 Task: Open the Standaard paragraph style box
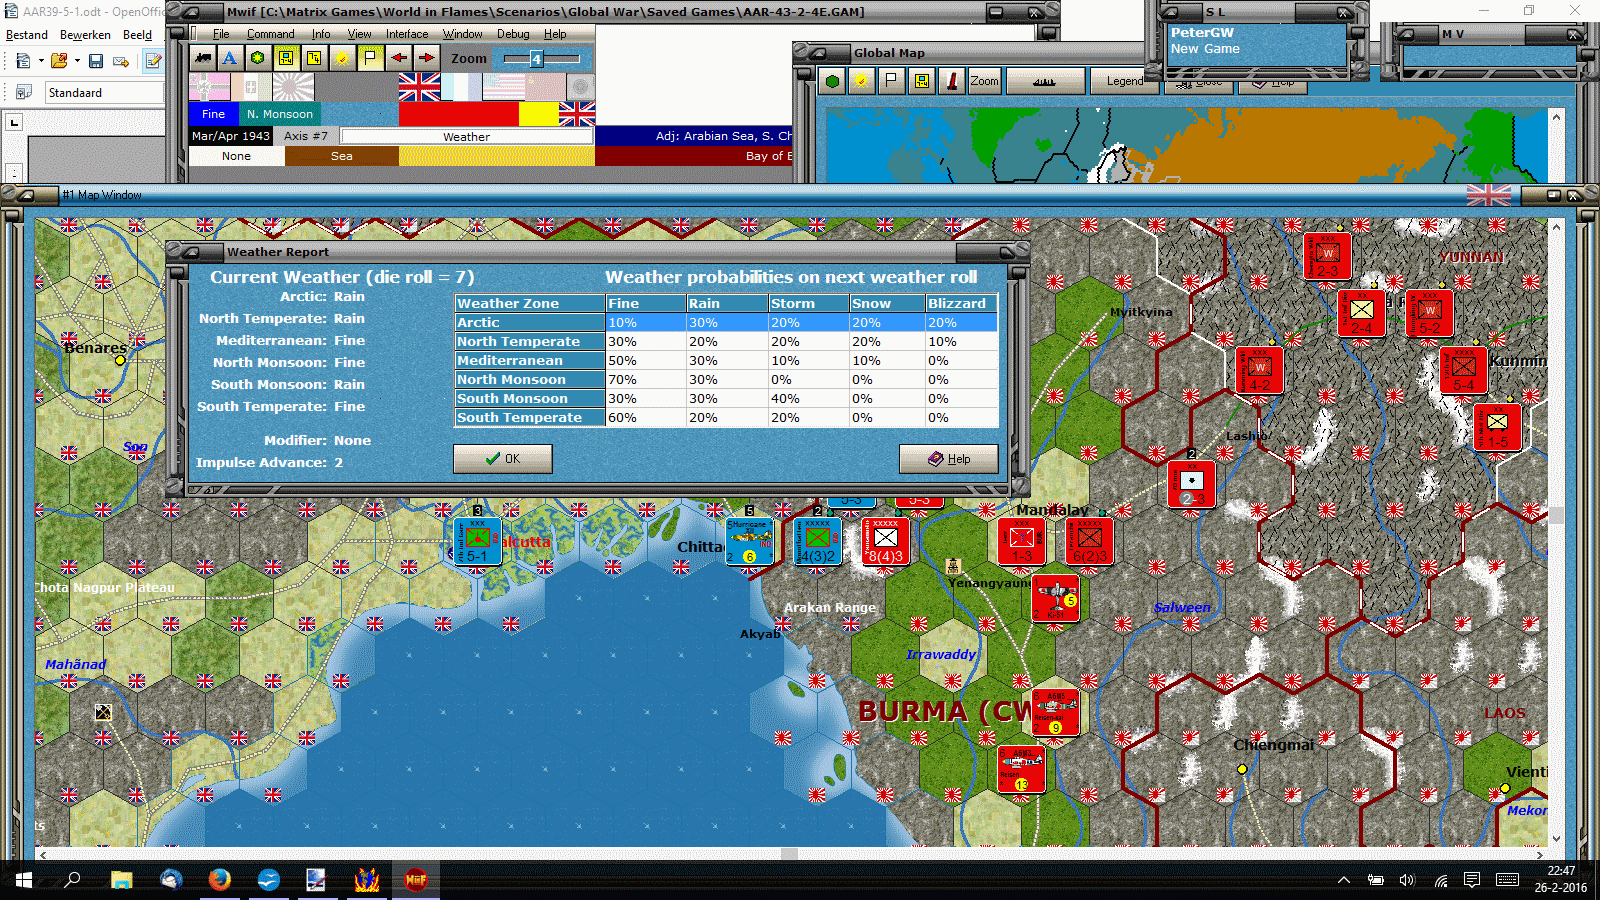click(104, 93)
